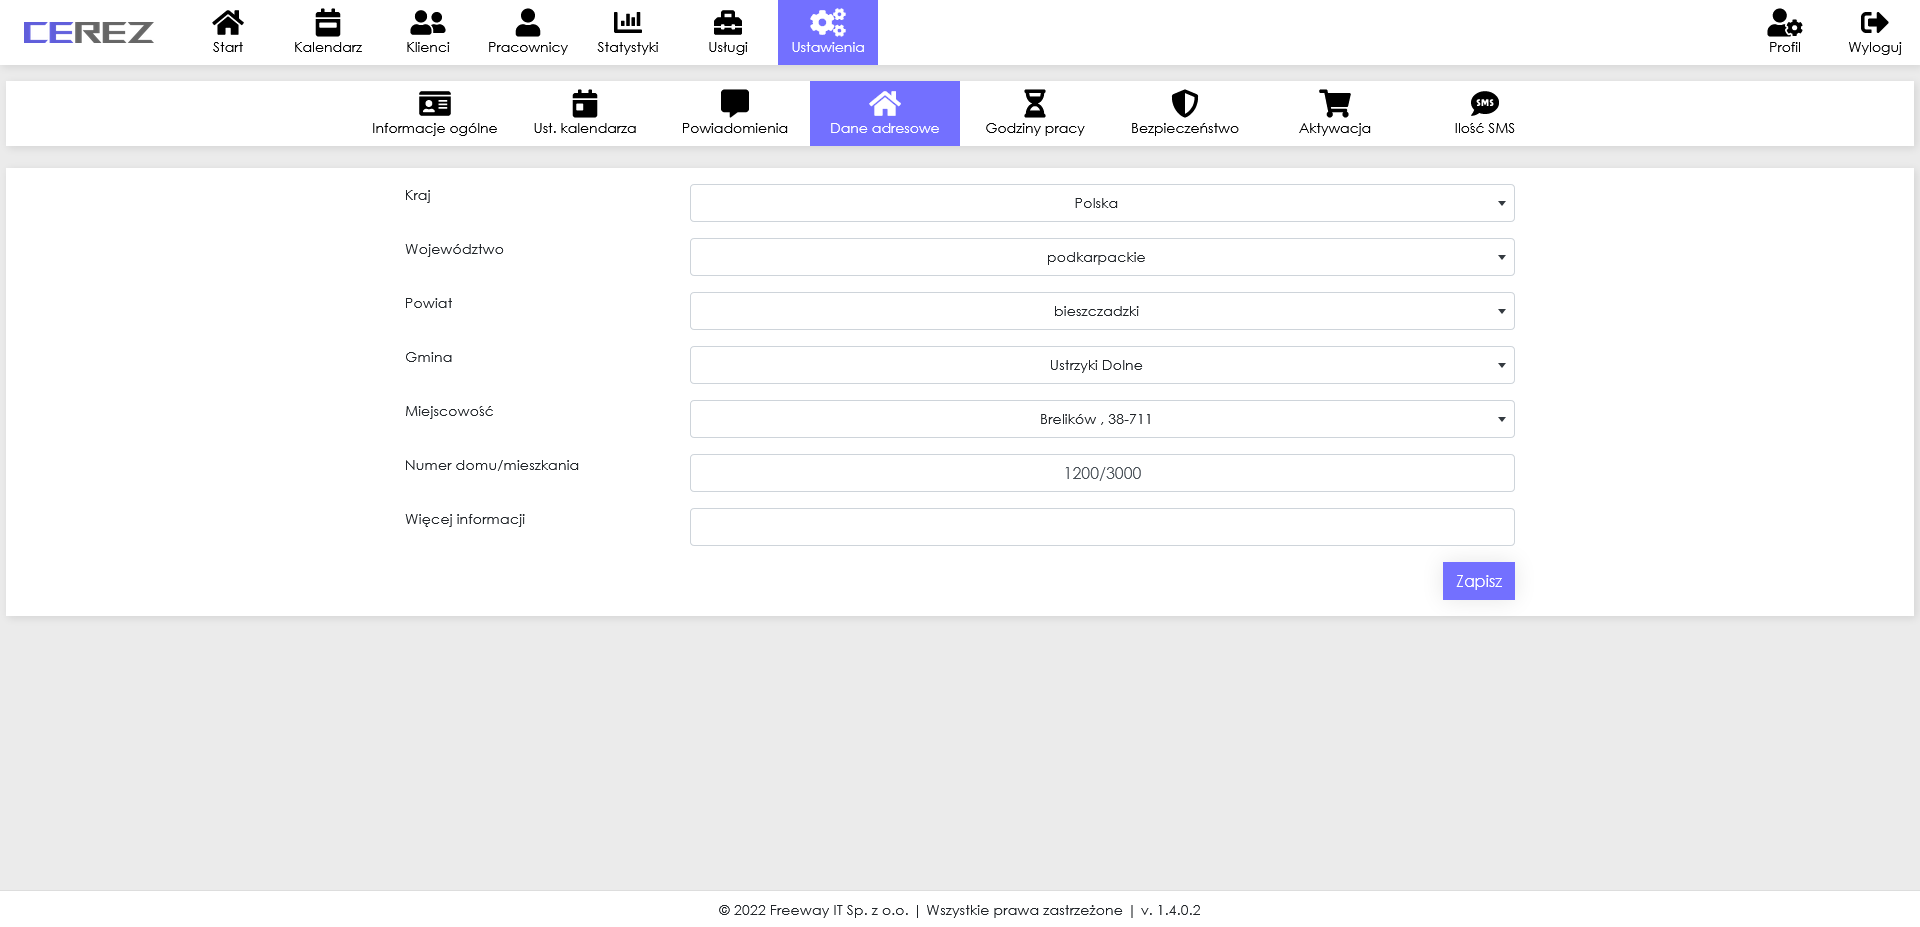Select Godziny pracy hourglass icon
Viewport: 1920px width, 927px height.
(x=1034, y=103)
